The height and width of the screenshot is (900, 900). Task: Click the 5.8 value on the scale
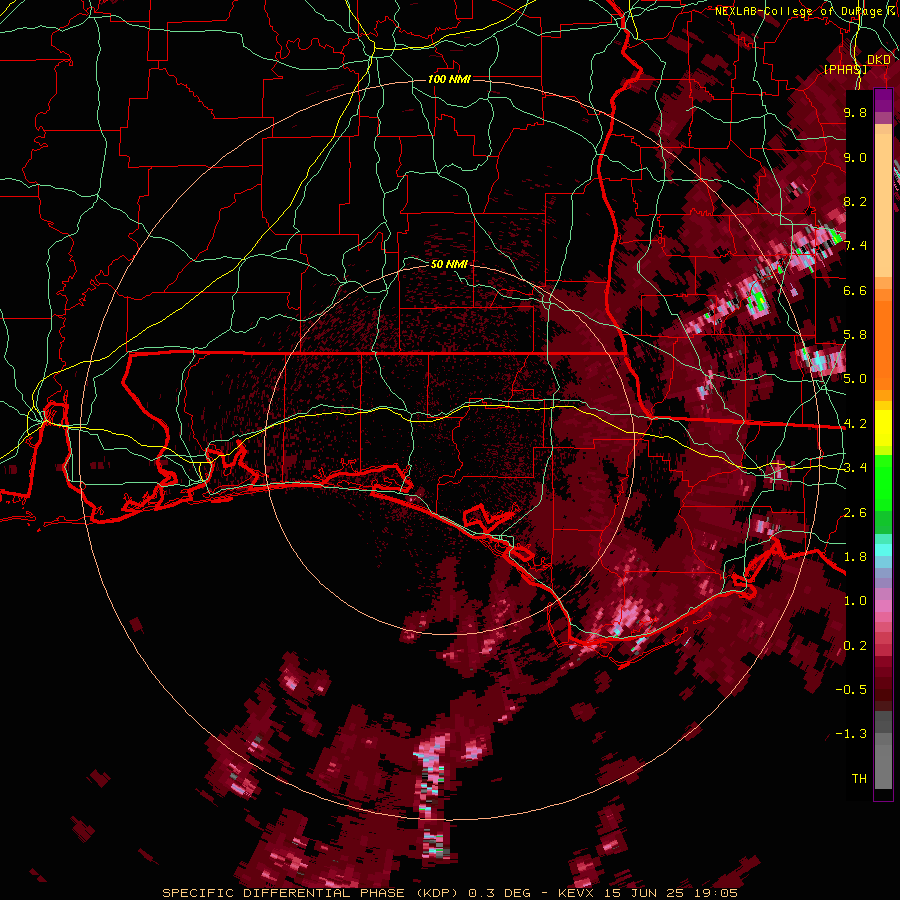tap(855, 335)
